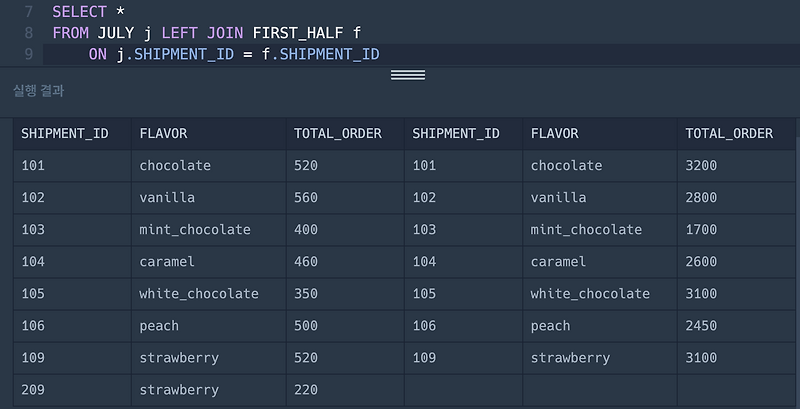Select the 560 cell in vanilla row

coord(306,197)
